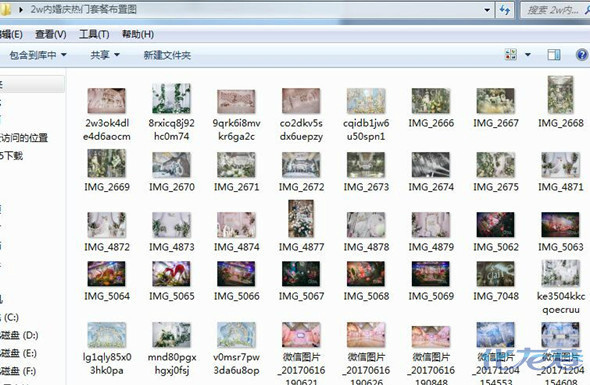This screenshot has height=385, width=590.
Task: Open the 查看(V) menu
Action: tap(51, 35)
